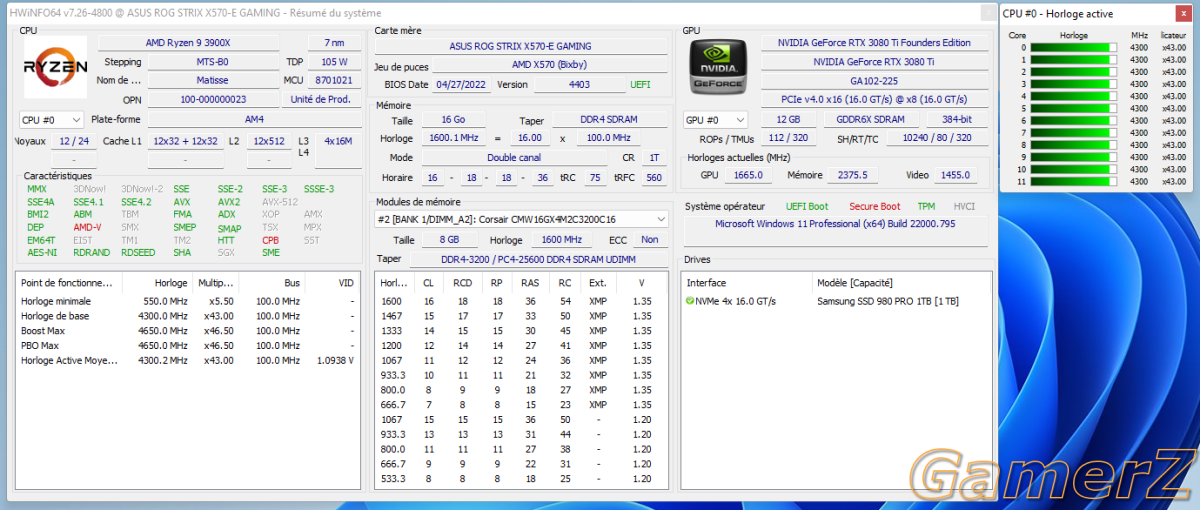Click the 2375.5 memory clock value
The height and width of the screenshot is (510, 1200).
coord(852,175)
